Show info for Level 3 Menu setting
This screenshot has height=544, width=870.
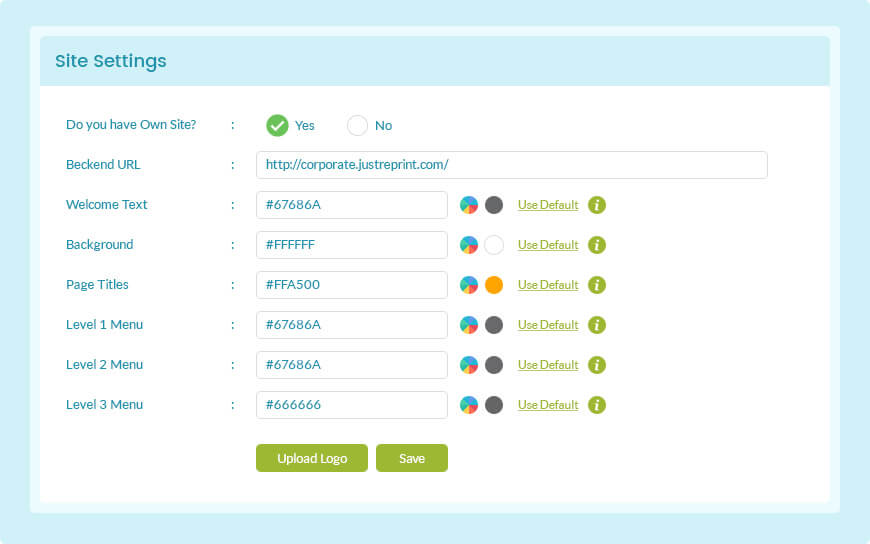(596, 405)
